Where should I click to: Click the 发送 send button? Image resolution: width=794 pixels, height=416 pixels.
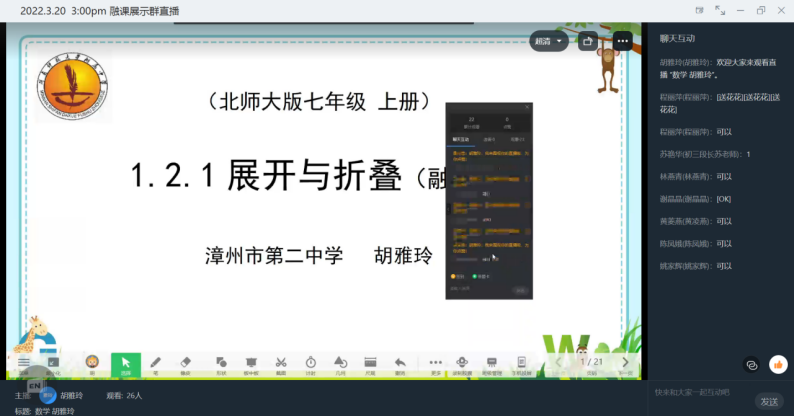[x=768, y=401]
